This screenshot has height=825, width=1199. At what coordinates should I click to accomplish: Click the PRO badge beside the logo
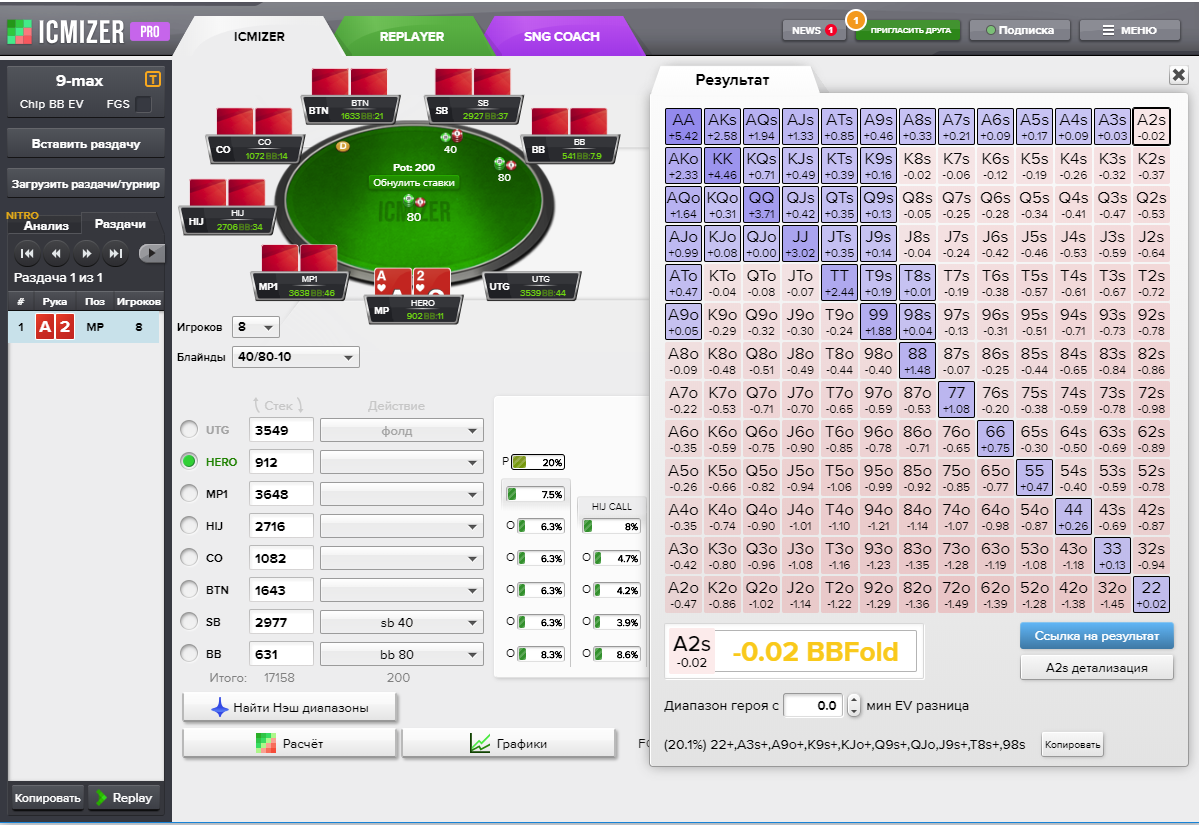point(150,31)
